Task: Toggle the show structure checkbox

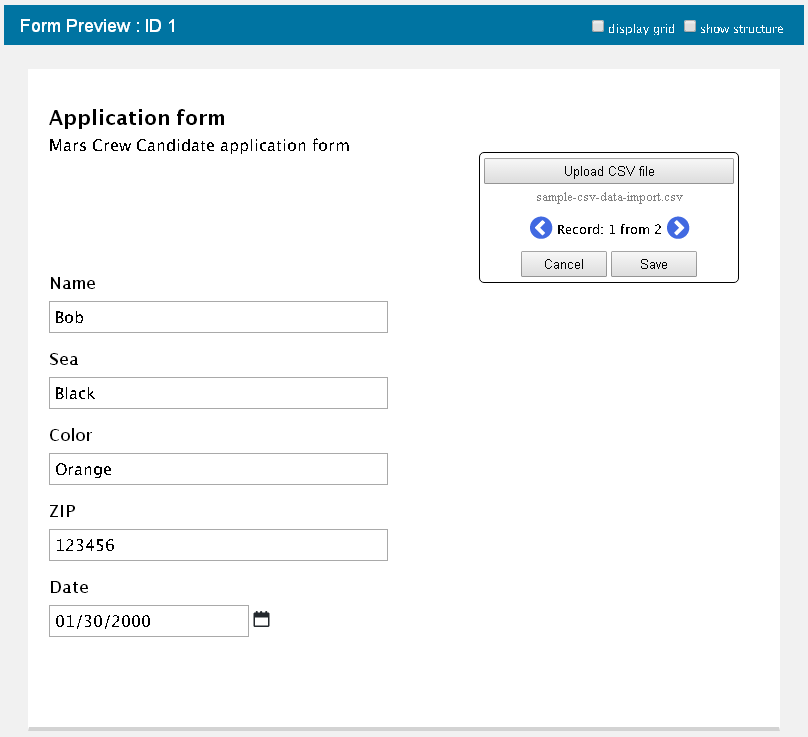Action: pos(690,27)
